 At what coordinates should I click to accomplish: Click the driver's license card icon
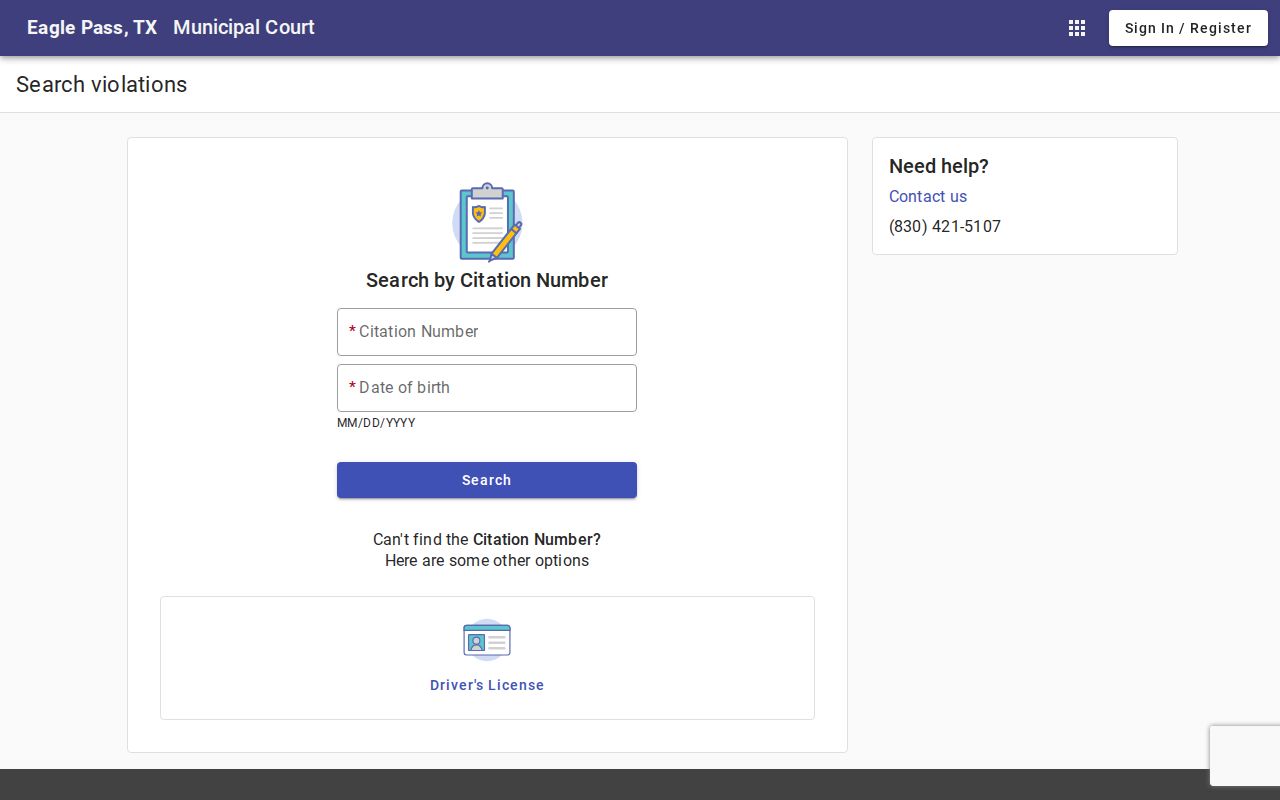(x=487, y=640)
